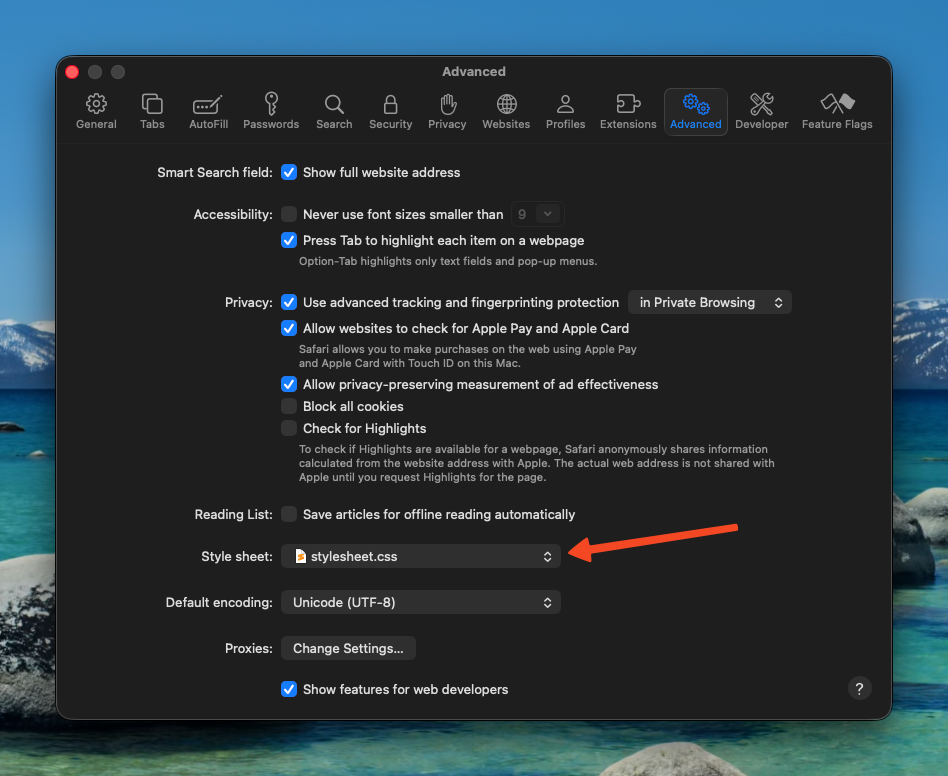The width and height of the screenshot is (948, 776).
Task: Change the Private Browsing protection scope
Action: coord(710,302)
